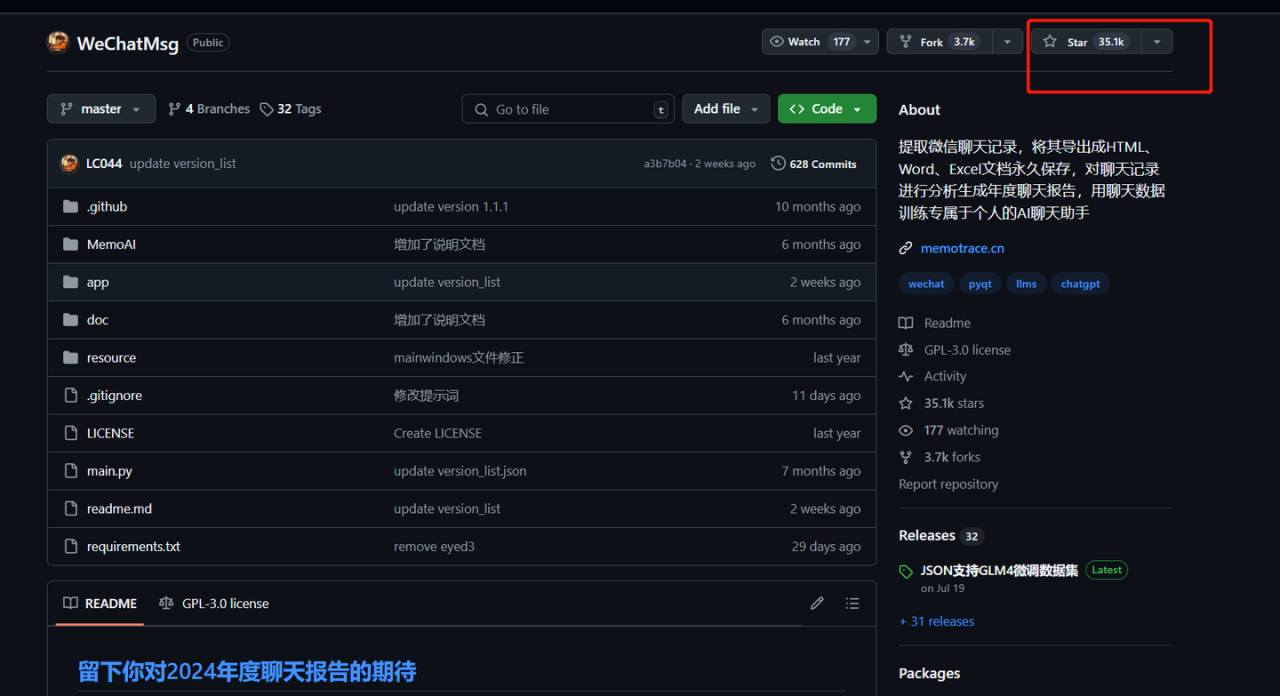Click the Fork button
The height and width of the screenshot is (696, 1280).
pos(940,42)
